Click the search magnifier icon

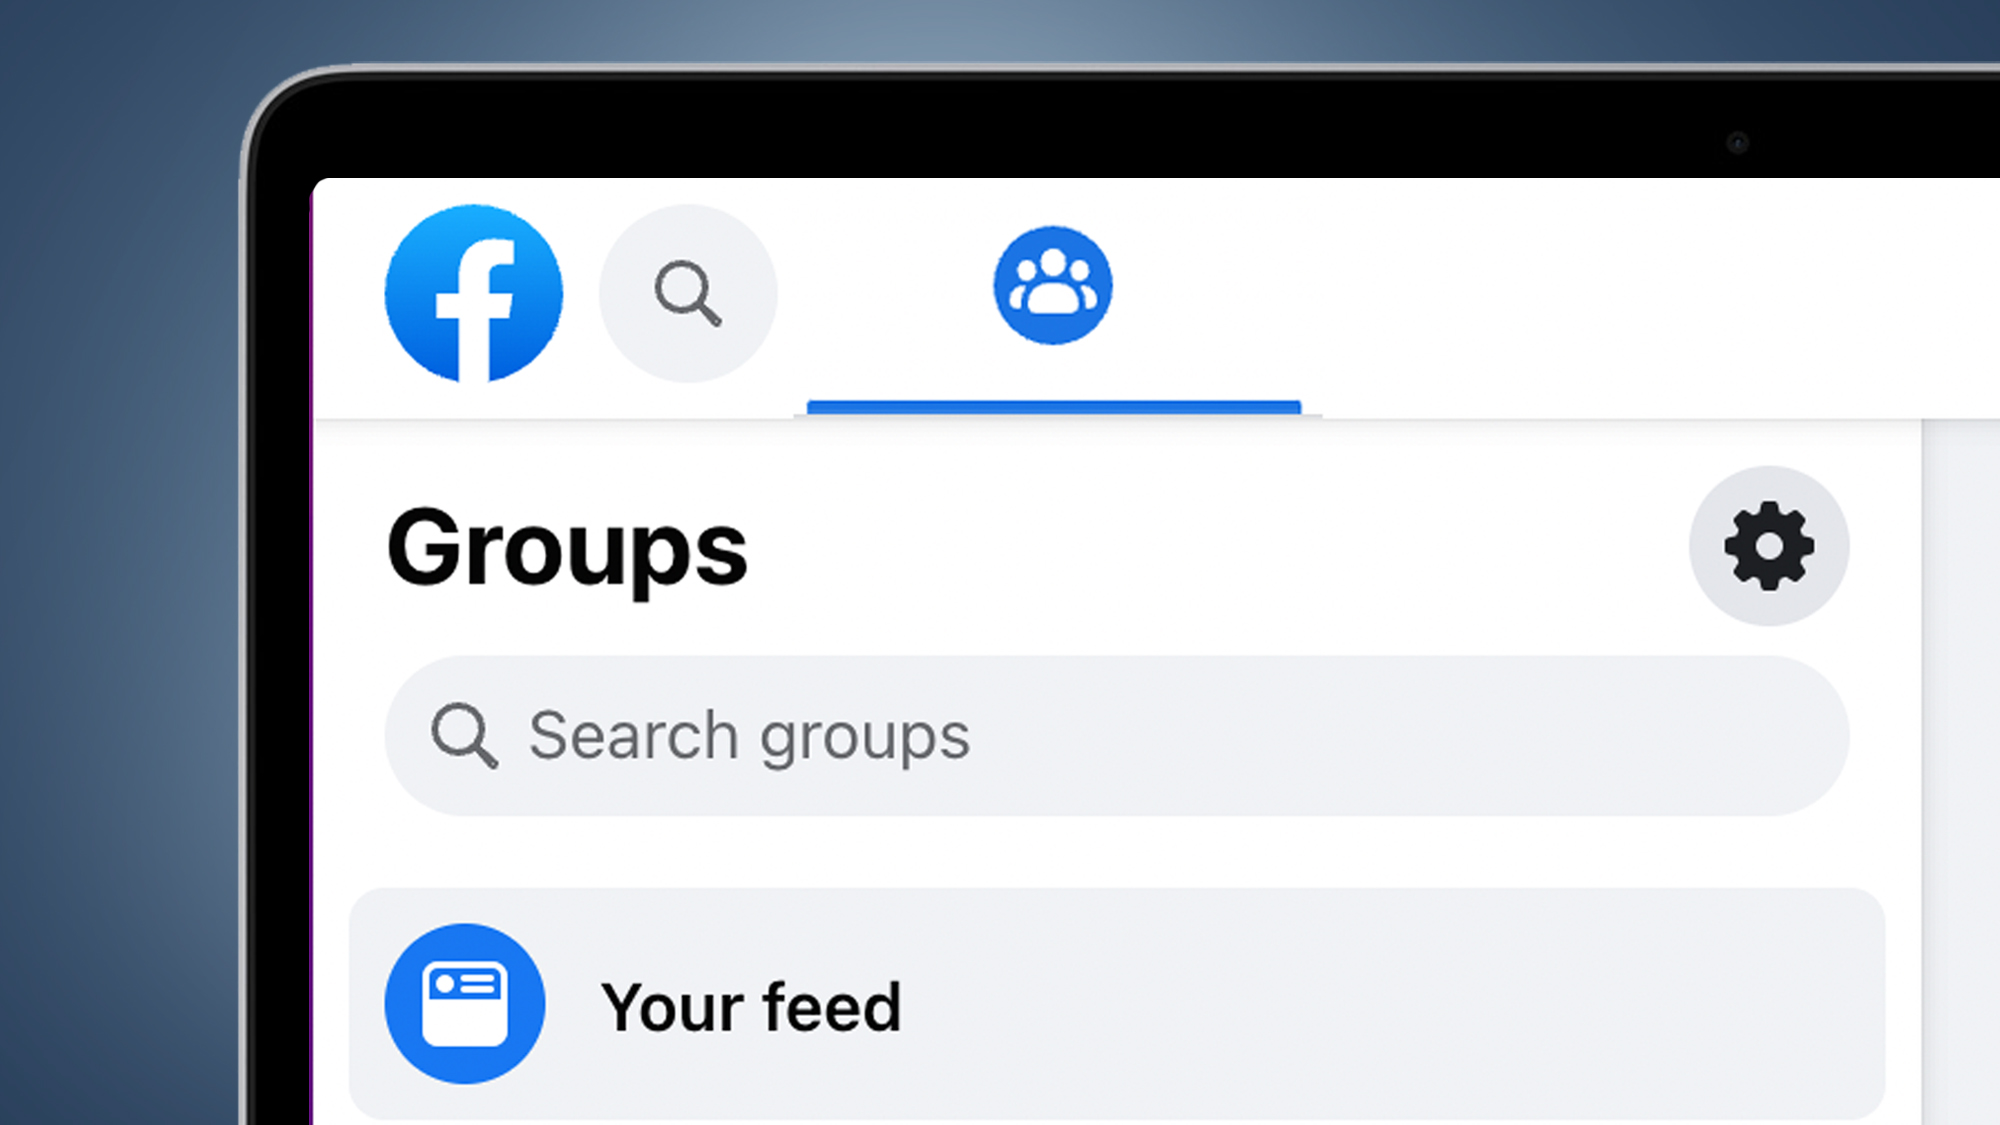click(x=690, y=291)
